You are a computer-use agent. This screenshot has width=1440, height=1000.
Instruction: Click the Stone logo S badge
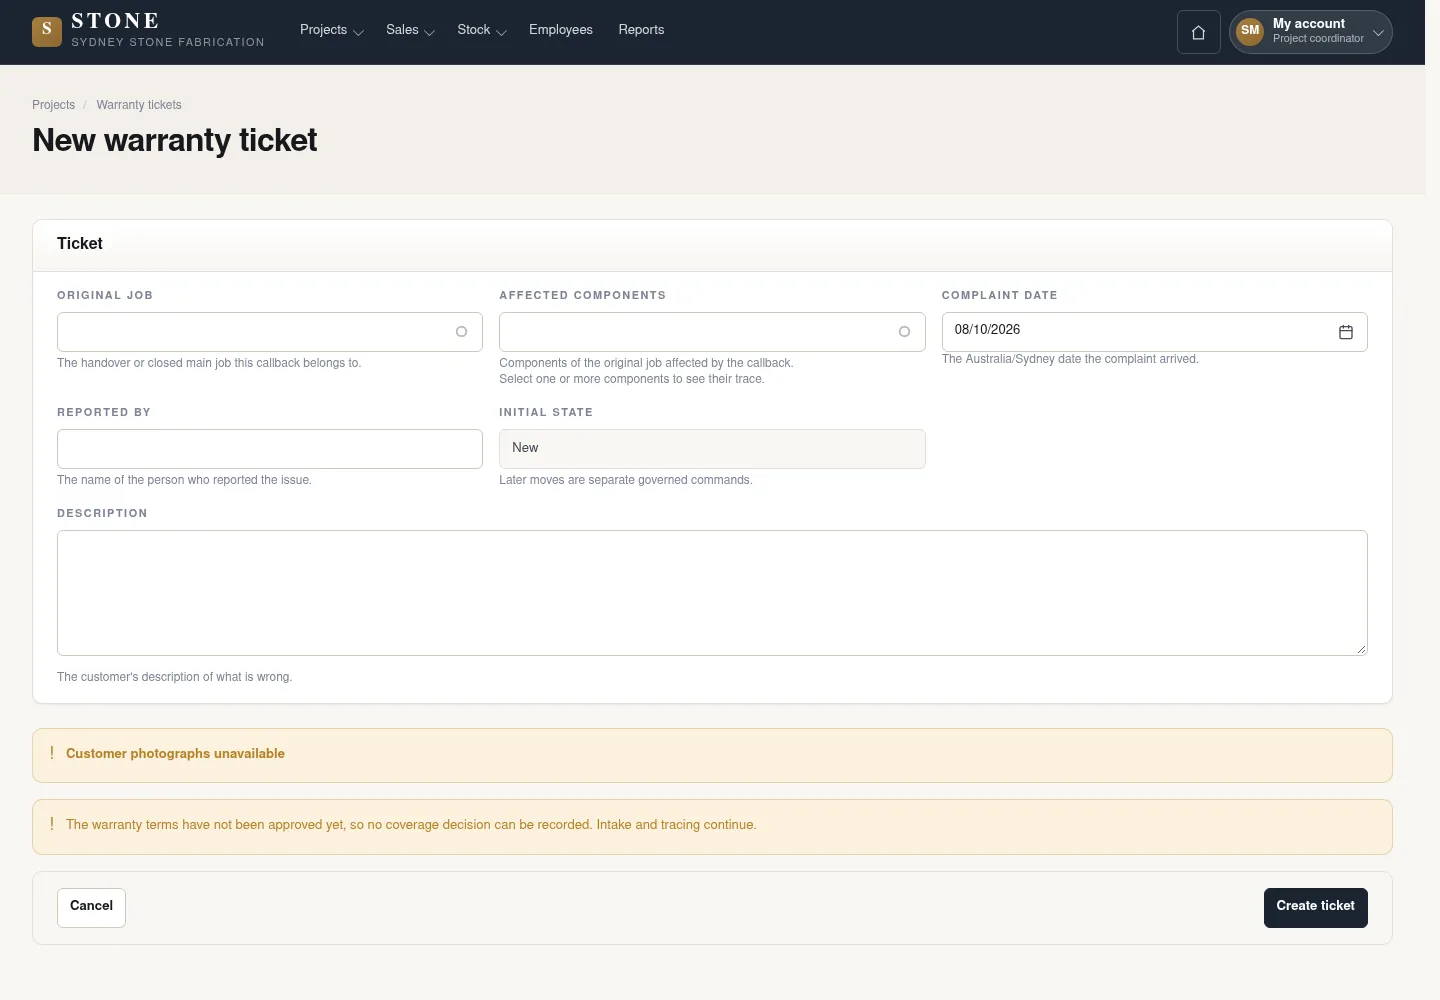pyautogui.click(x=47, y=32)
